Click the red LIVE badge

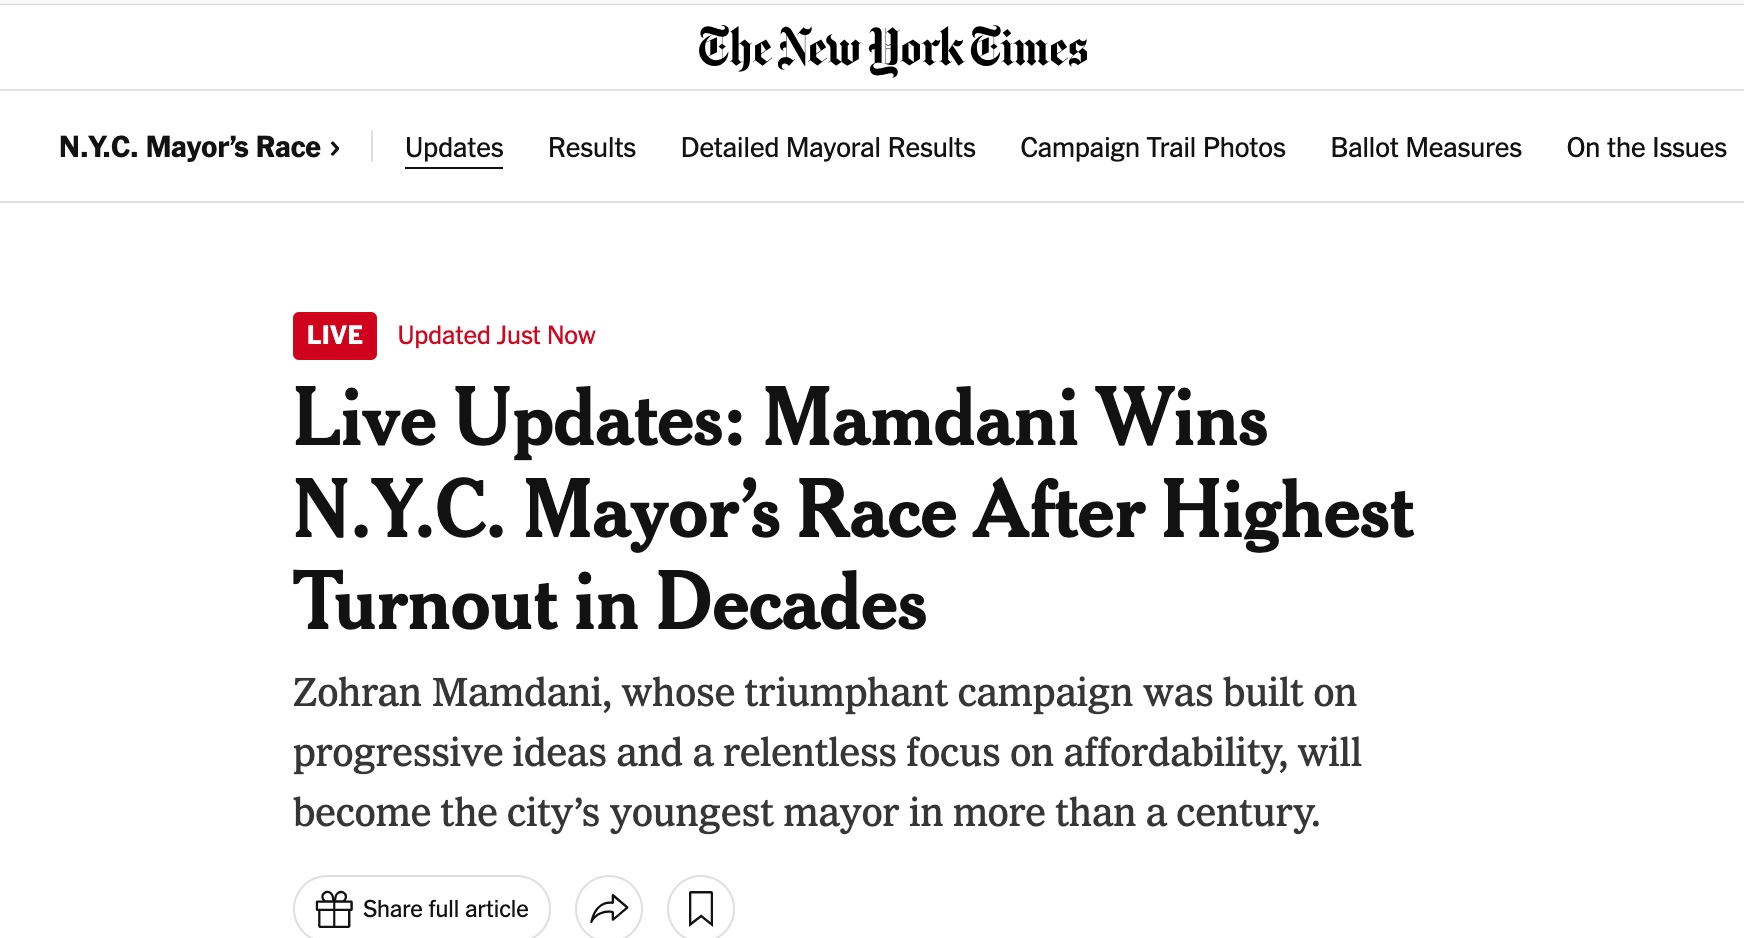click(335, 335)
